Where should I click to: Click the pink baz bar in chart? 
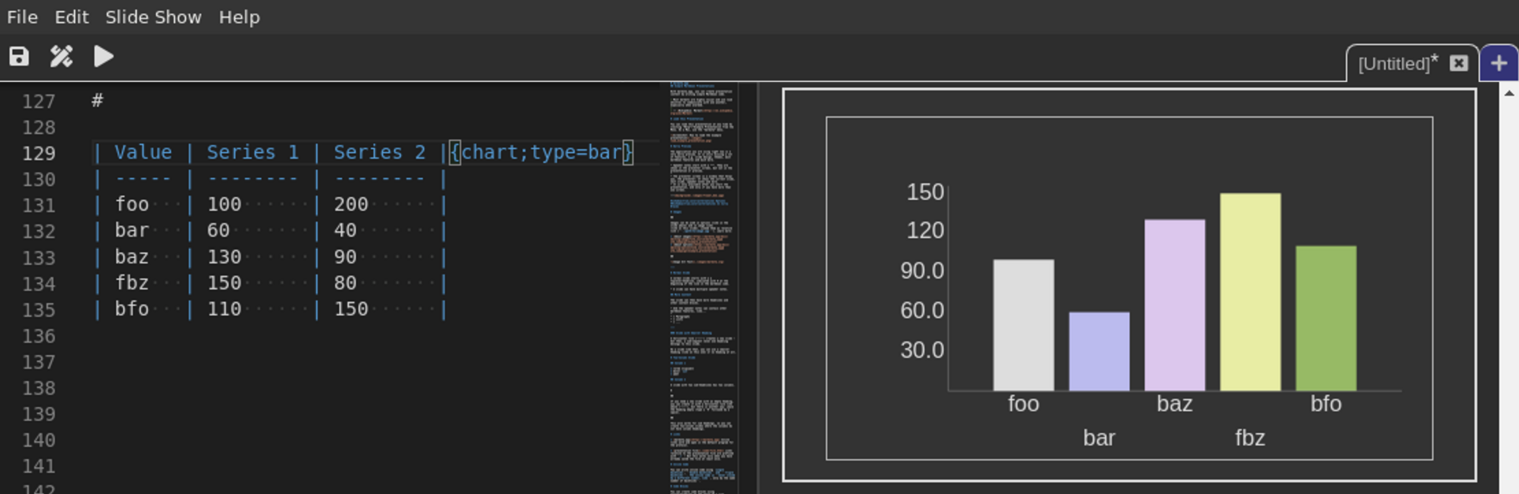tap(1174, 305)
